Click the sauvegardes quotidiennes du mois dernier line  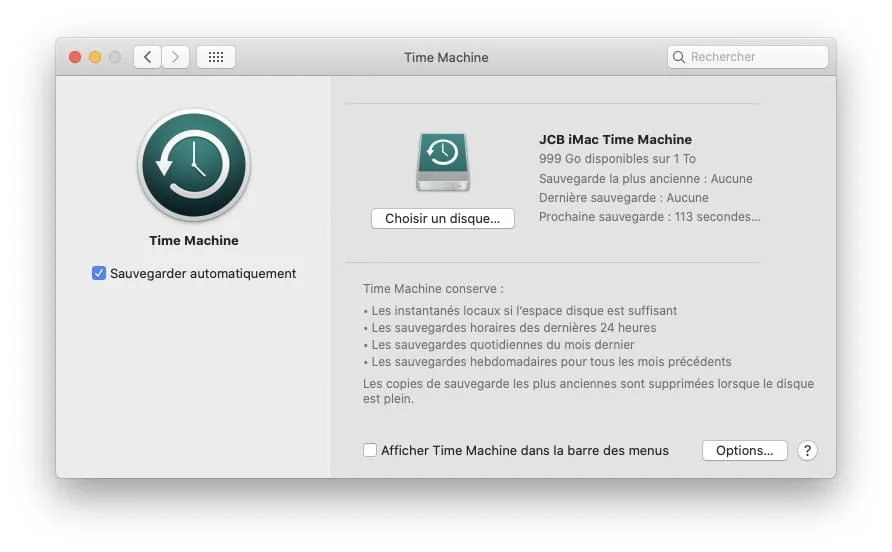(498, 345)
